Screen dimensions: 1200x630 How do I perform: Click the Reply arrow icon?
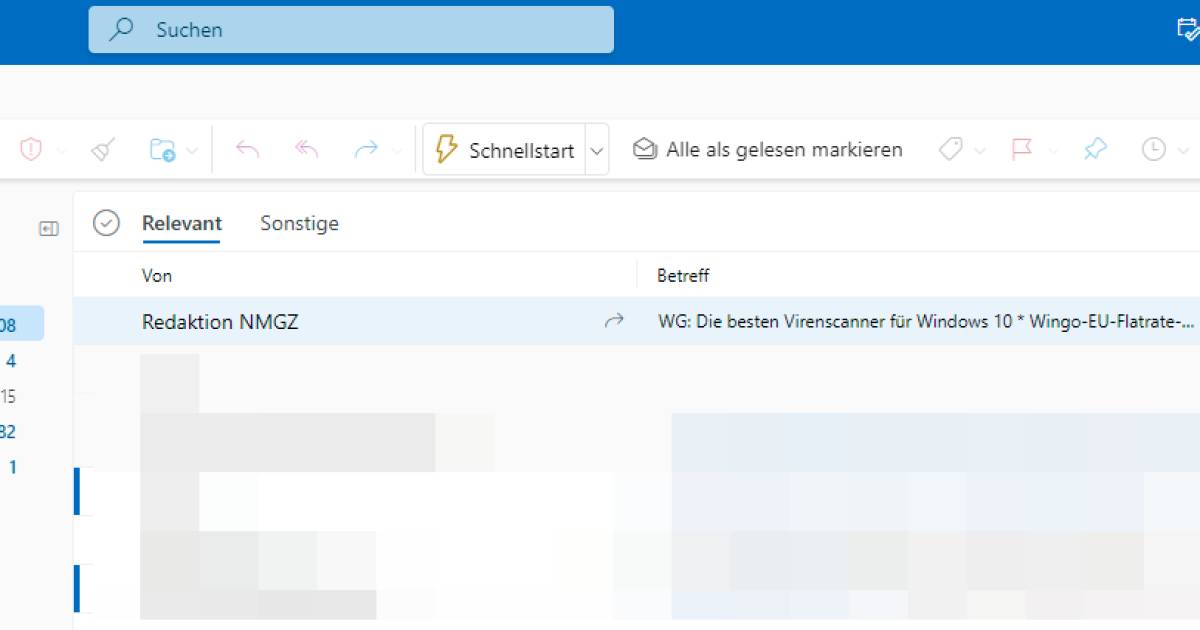[248, 148]
